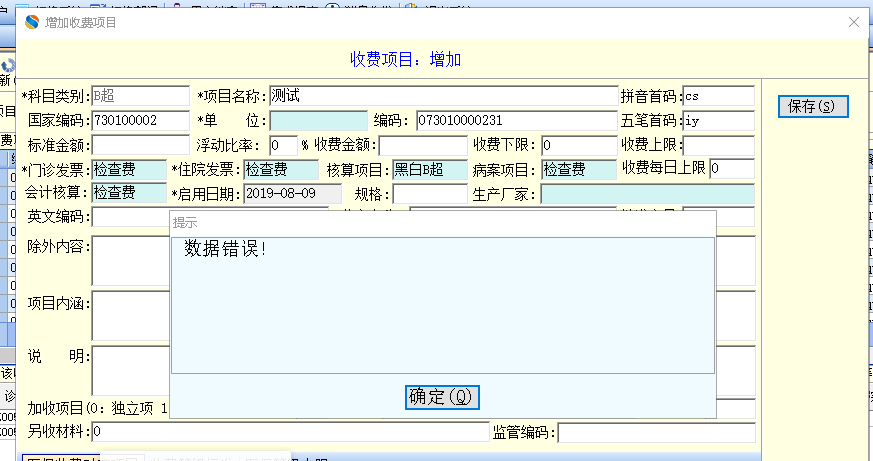
Task: Click the 项目内涵 text area
Action: (131, 316)
